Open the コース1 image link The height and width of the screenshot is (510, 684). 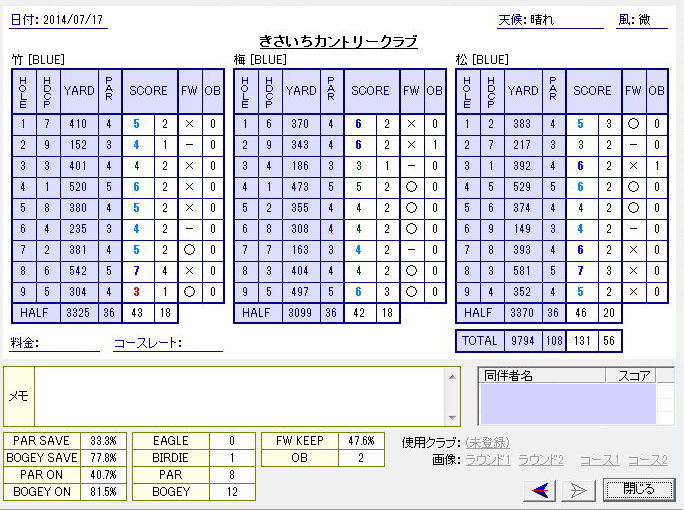(600, 460)
